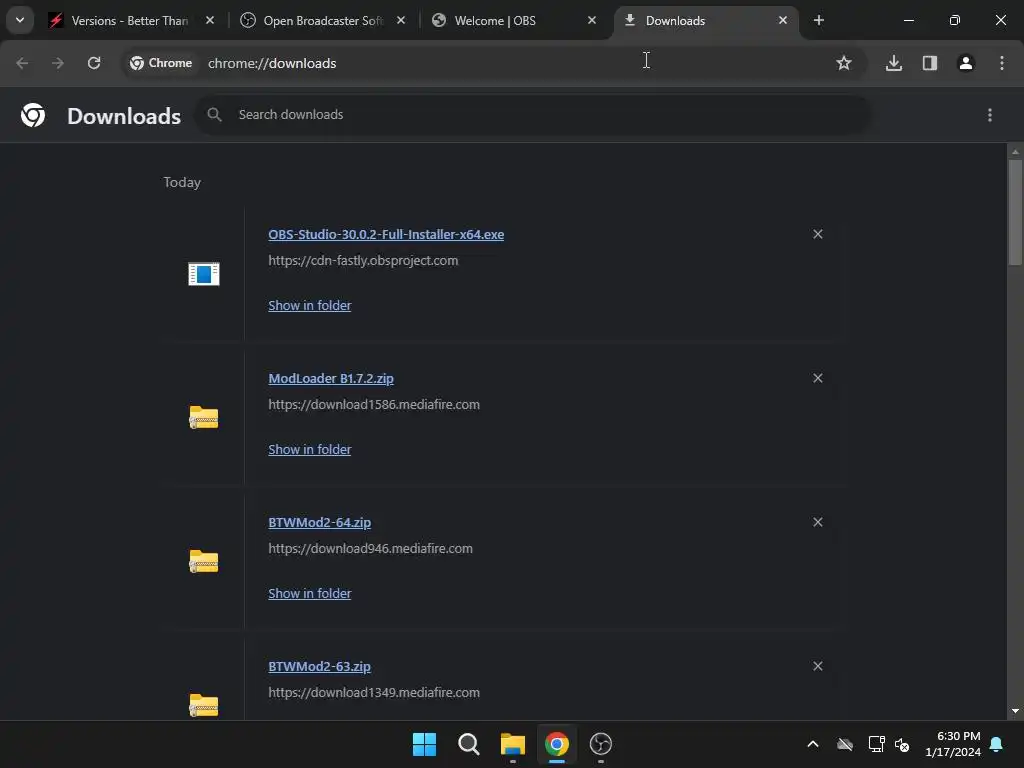
Task: Open a new tab with plus button
Action: click(x=818, y=20)
